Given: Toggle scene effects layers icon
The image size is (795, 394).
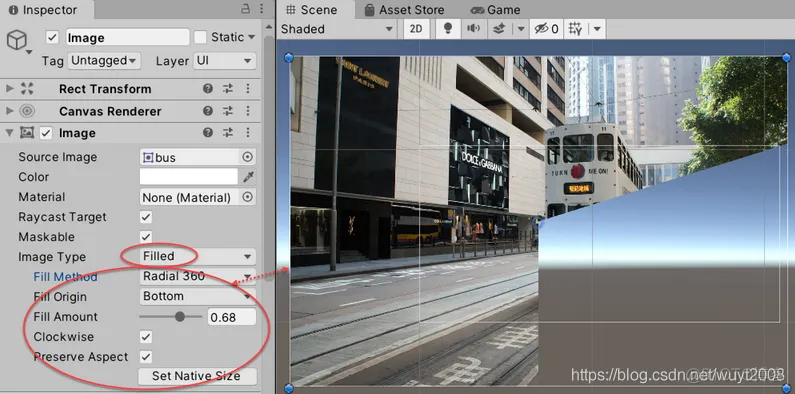Looking at the screenshot, I should click(499, 29).
